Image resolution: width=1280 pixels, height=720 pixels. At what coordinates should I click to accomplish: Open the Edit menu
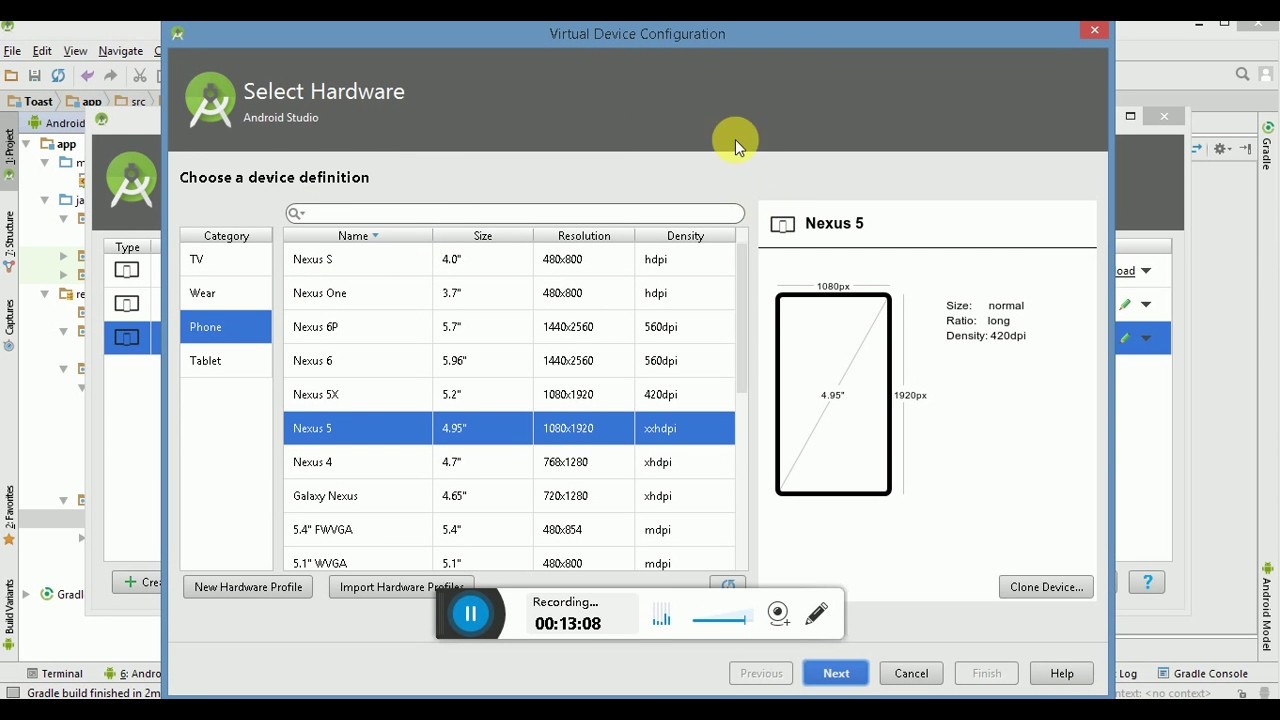pyautogui.click(x=42, y=51)
